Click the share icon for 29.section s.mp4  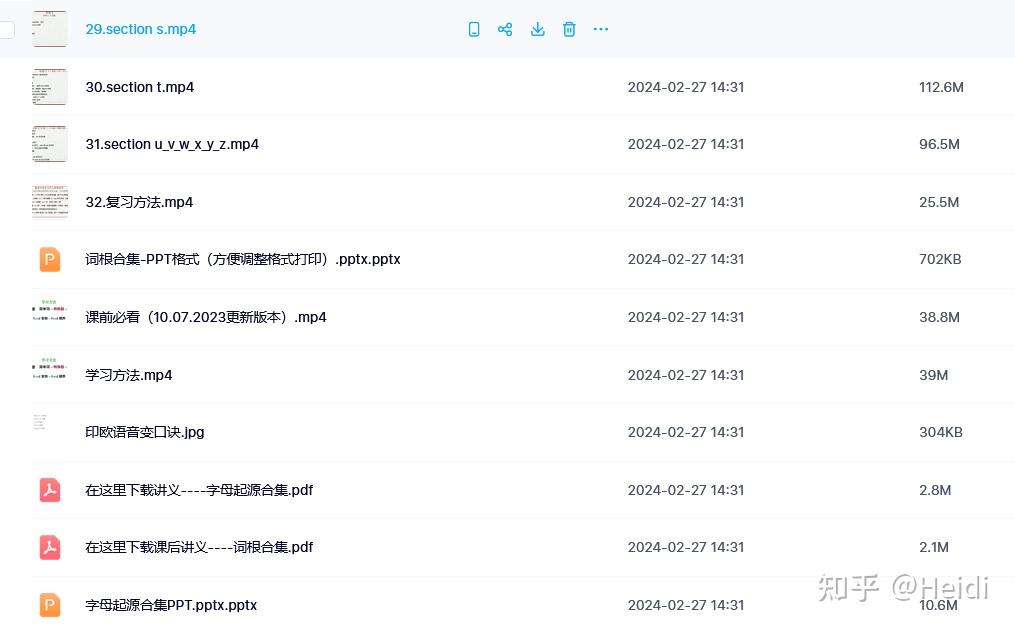point(505,29)
